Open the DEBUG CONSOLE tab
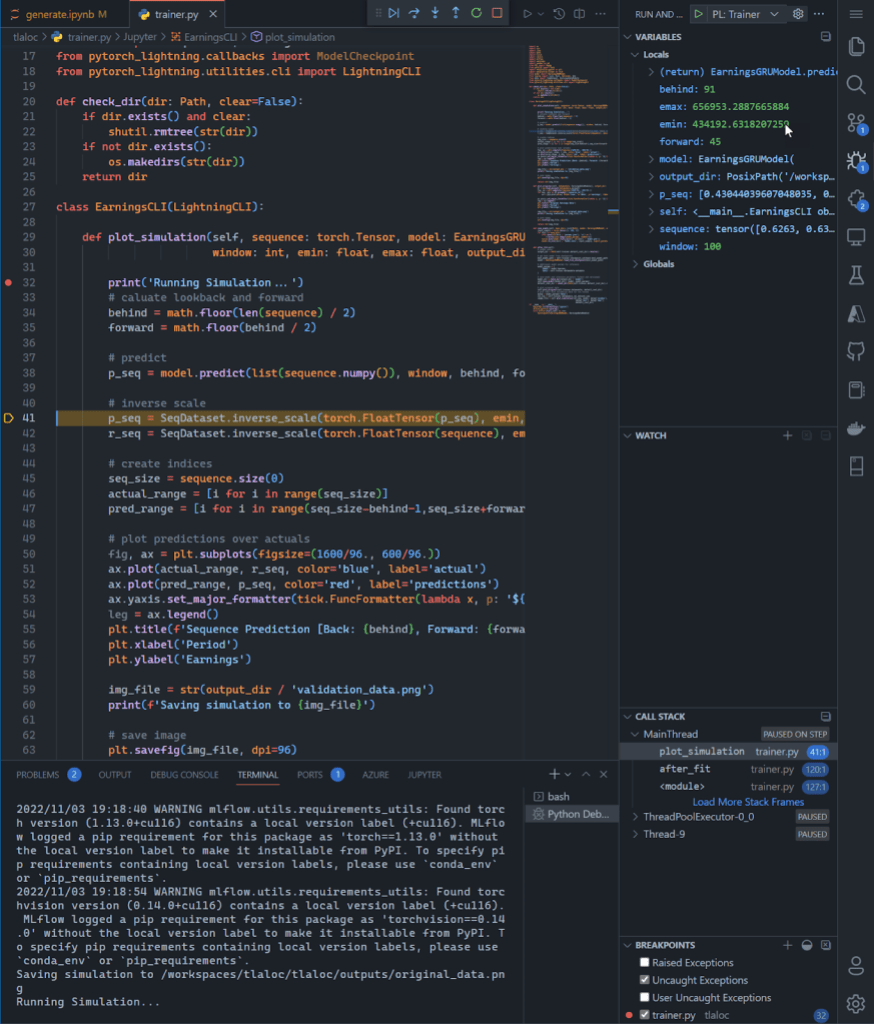This screenshot has width=874, height=1024. pos(184,775)
